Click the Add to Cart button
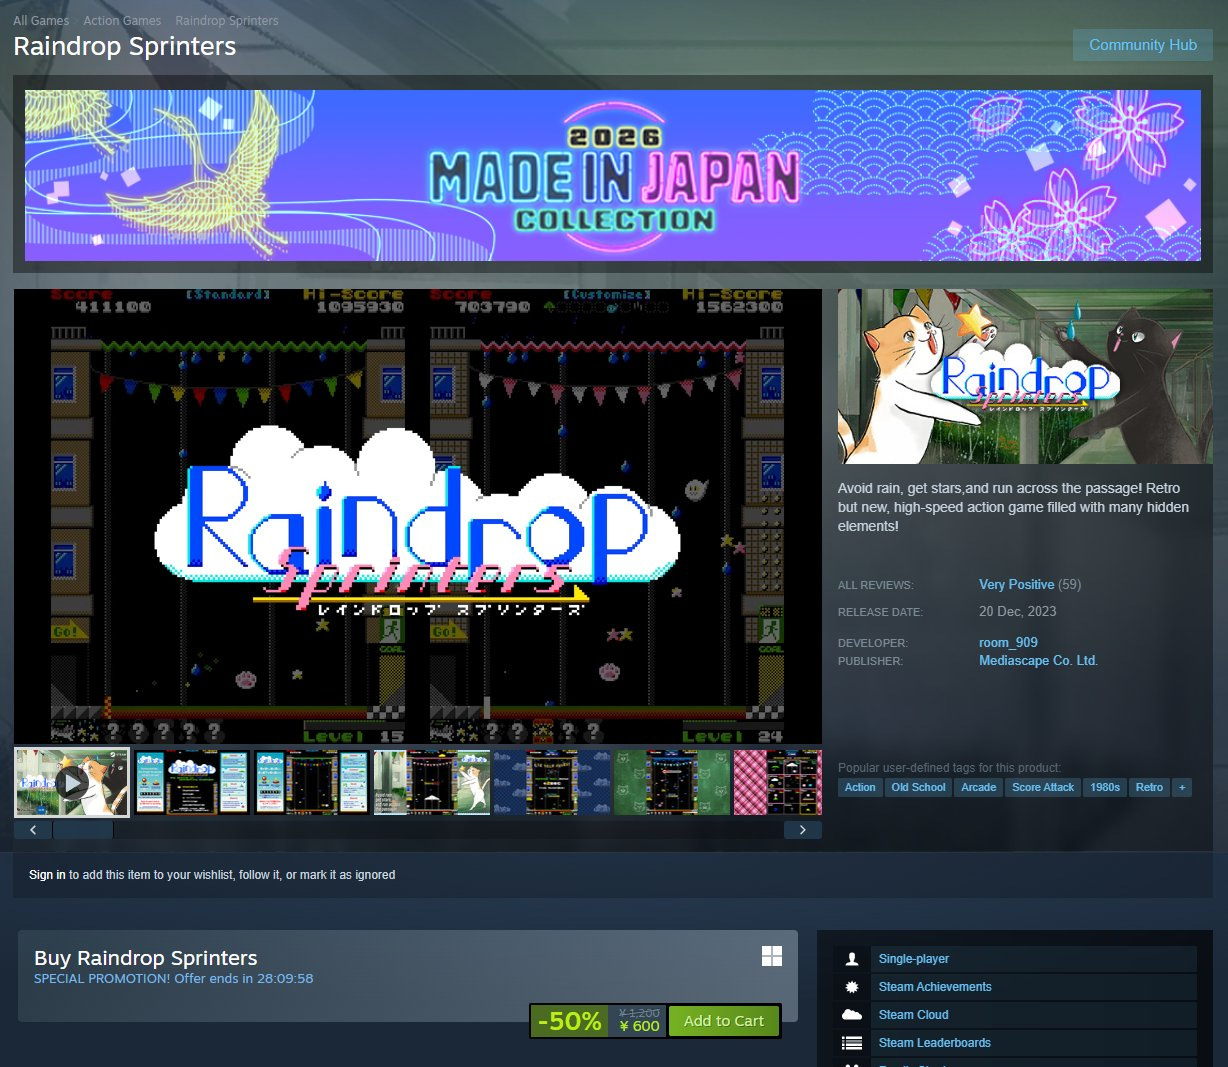1228x1067 pixels. (723, 1021)
